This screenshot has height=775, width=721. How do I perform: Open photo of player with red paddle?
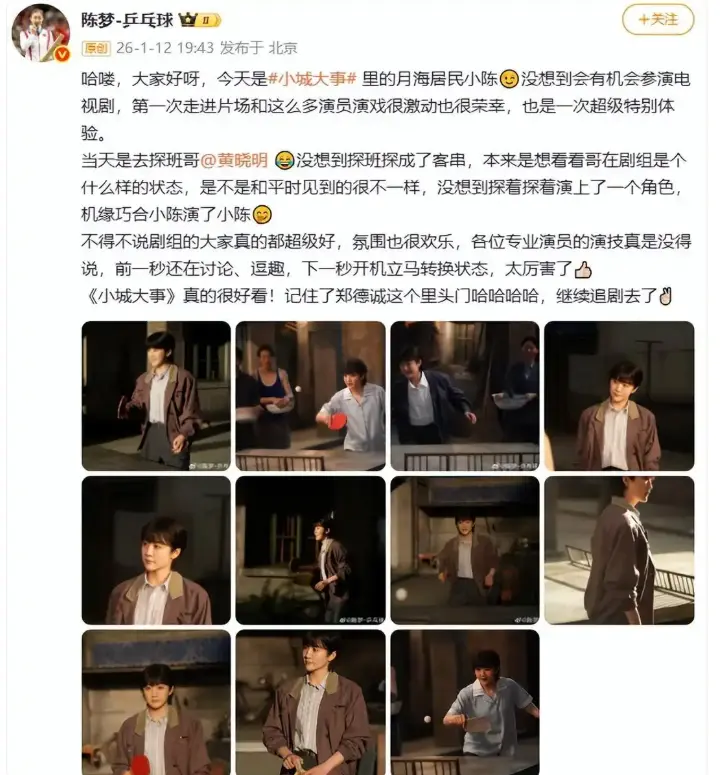310,396
